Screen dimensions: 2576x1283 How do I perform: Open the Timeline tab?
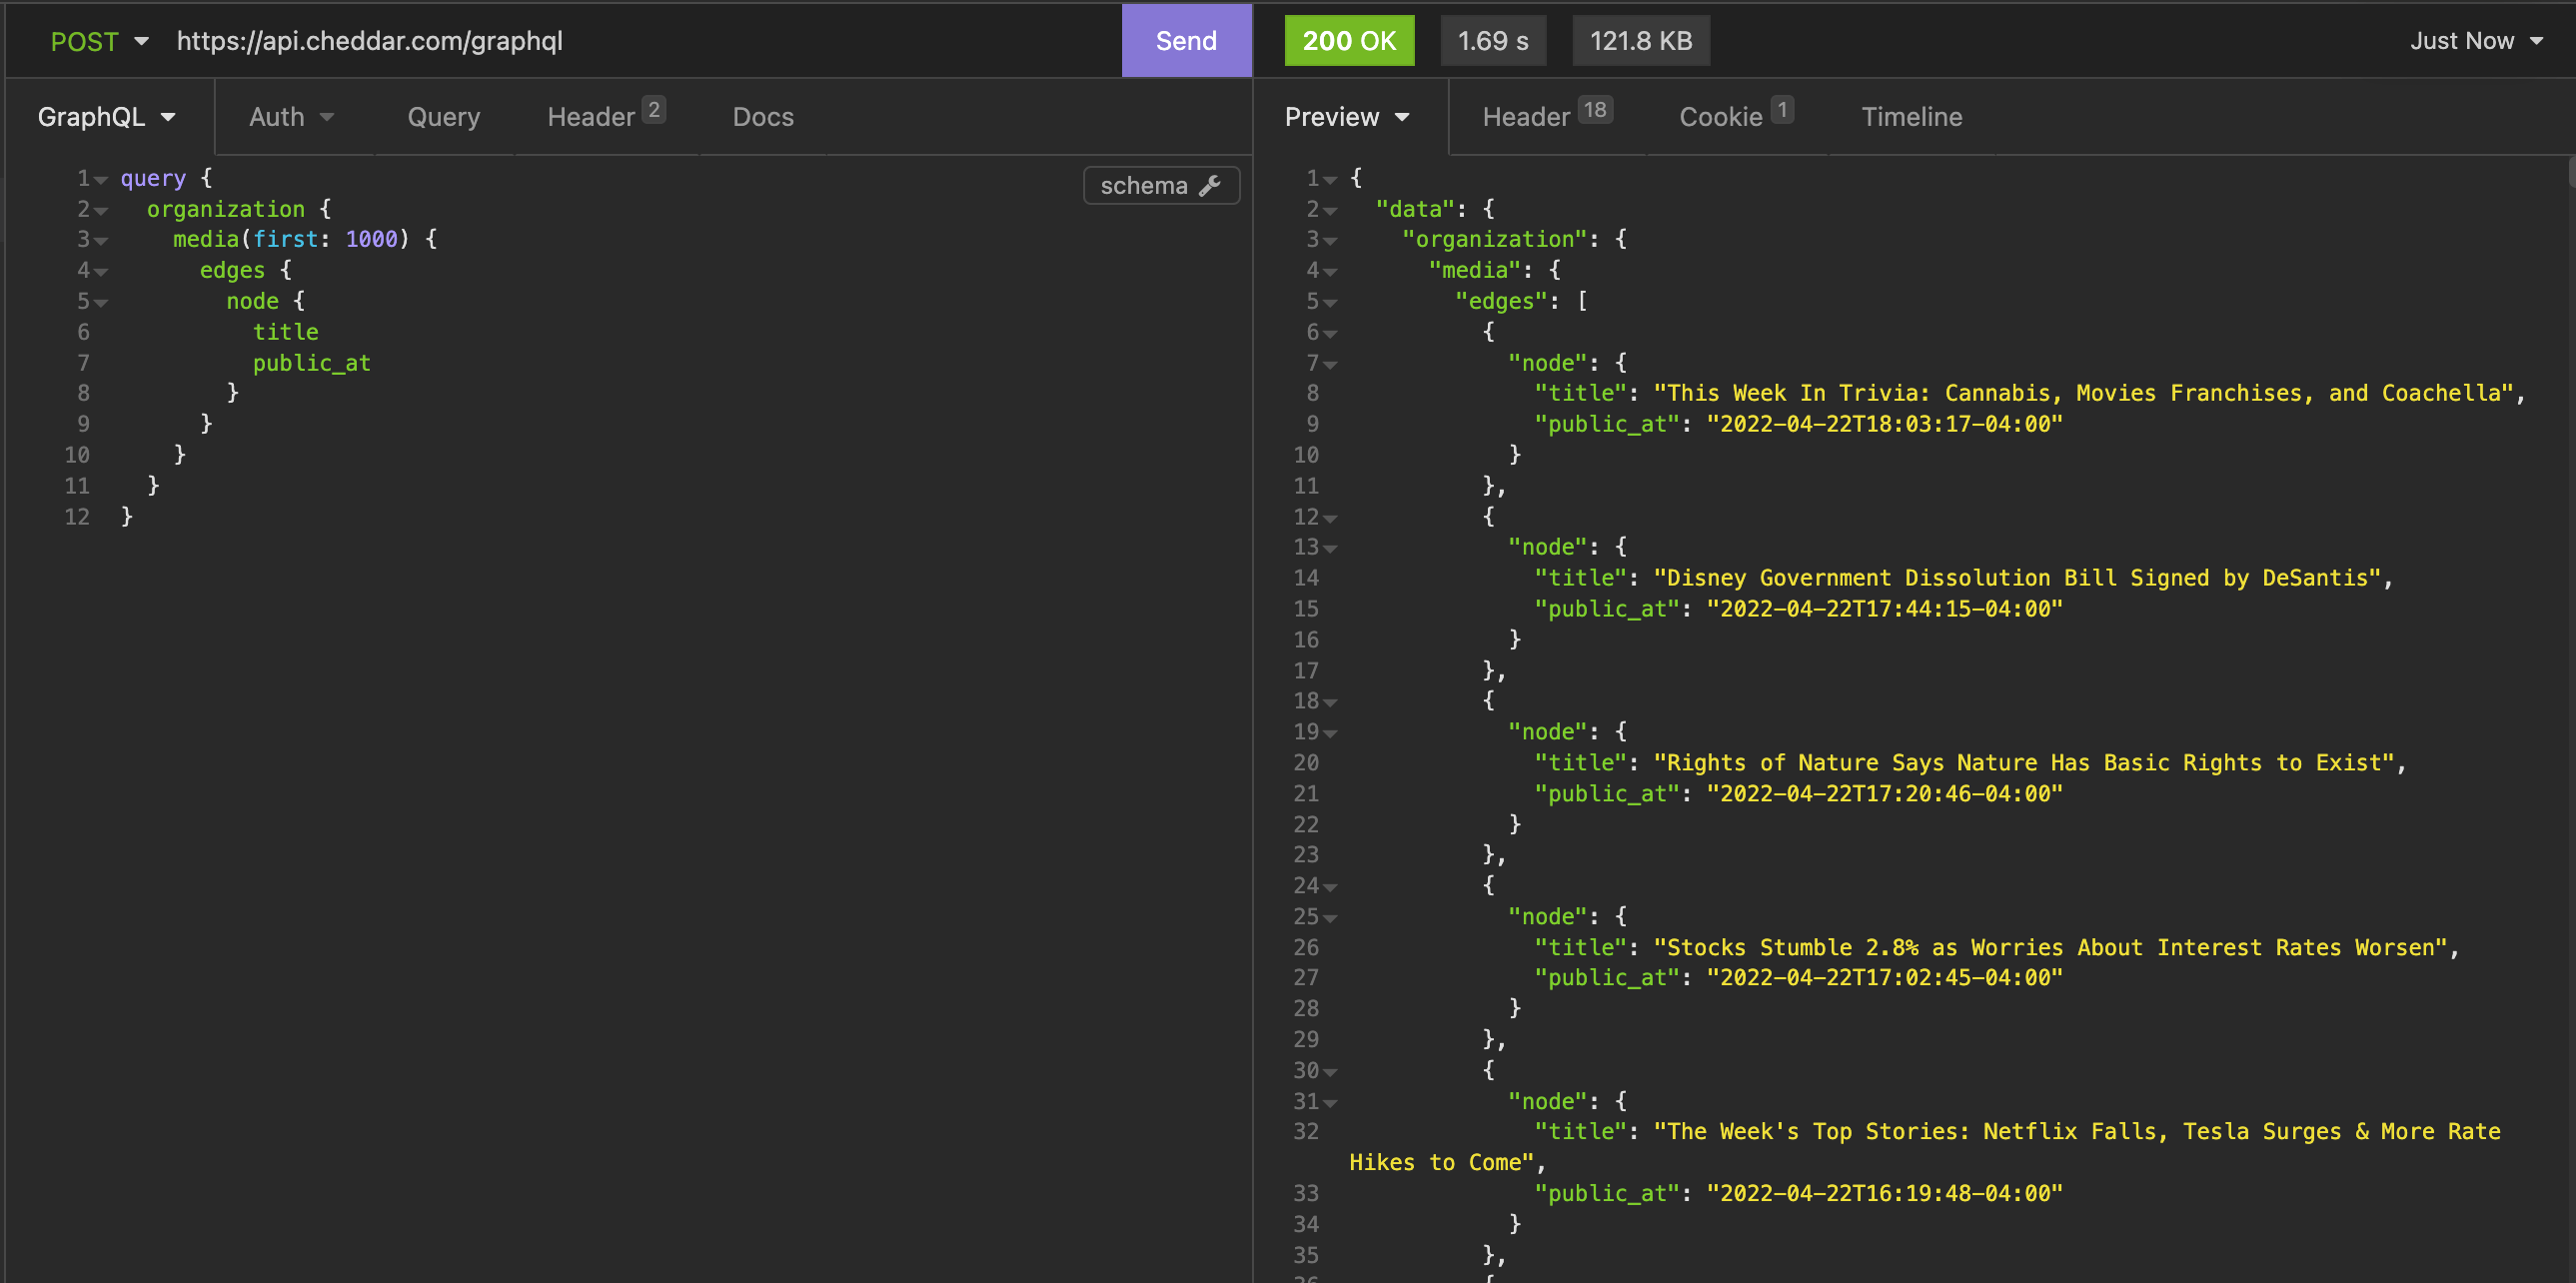(x=1910, y=117)
